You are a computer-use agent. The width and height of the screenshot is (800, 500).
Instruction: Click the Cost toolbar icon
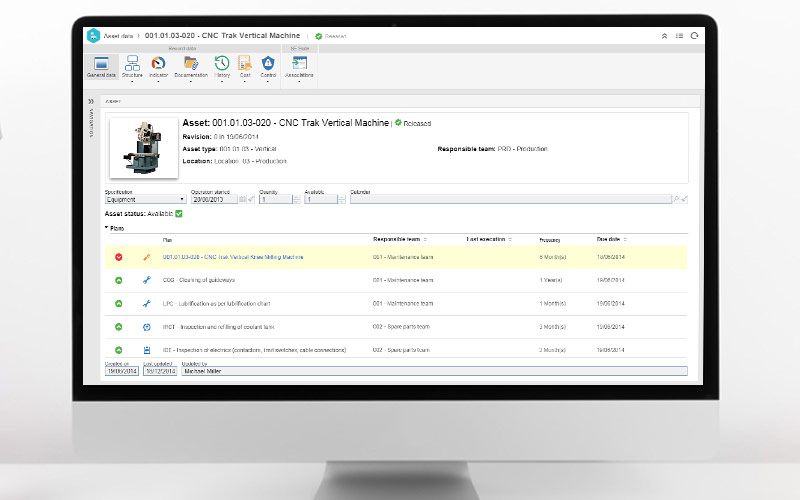click(245, 65)
